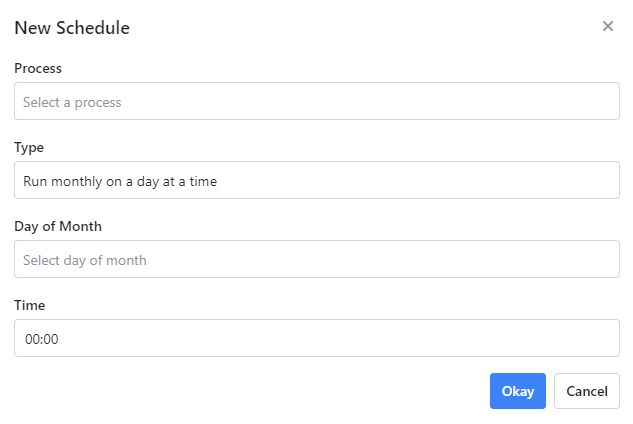
Task: Click into the Time input field
Action: click(x=316, y=338)
